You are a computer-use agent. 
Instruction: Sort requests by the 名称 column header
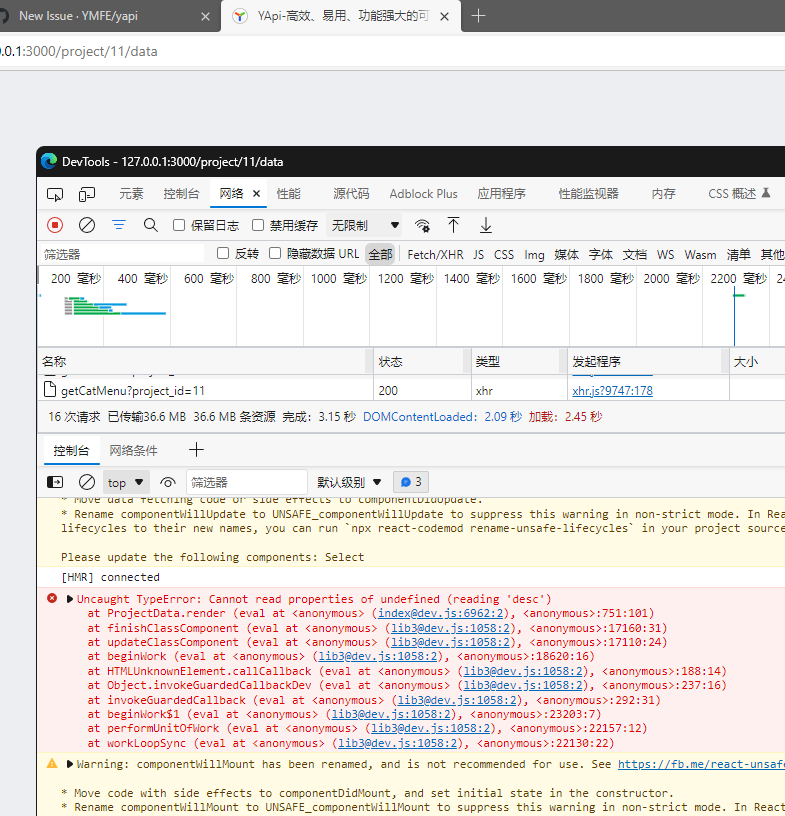coord(205,362)
